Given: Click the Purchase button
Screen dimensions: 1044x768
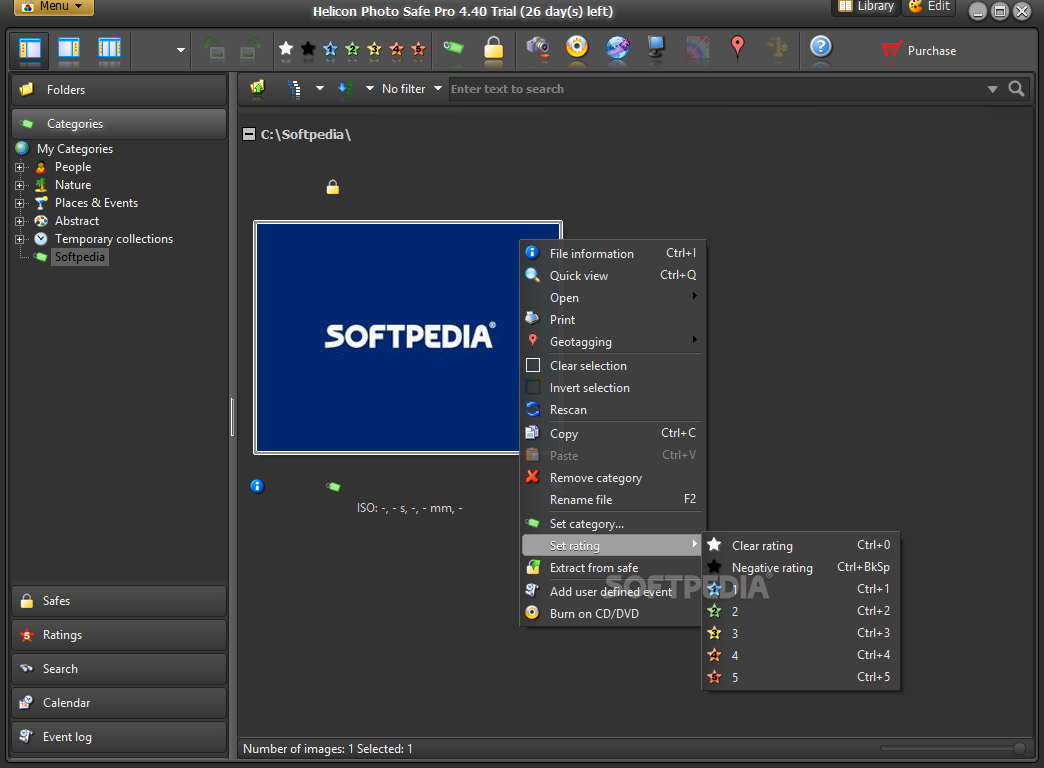Looking at the screenshot, I should [919, 51].
